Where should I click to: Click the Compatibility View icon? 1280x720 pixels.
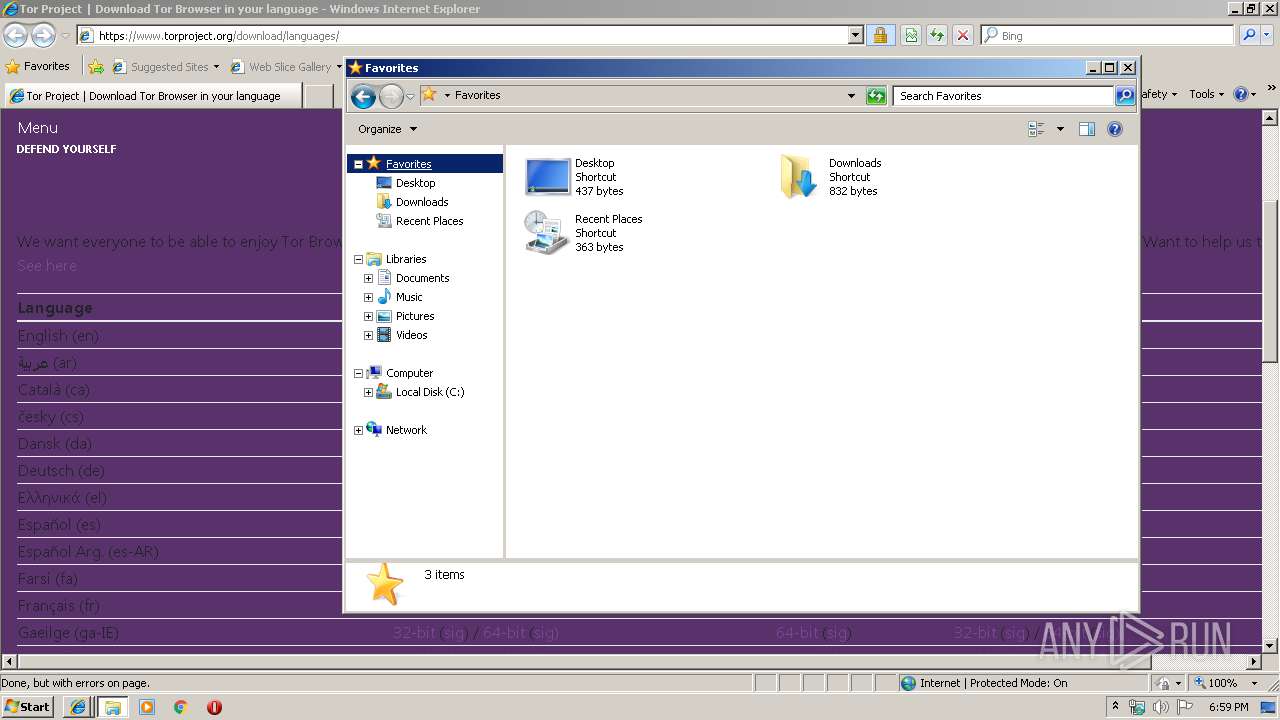coord(911,35)
